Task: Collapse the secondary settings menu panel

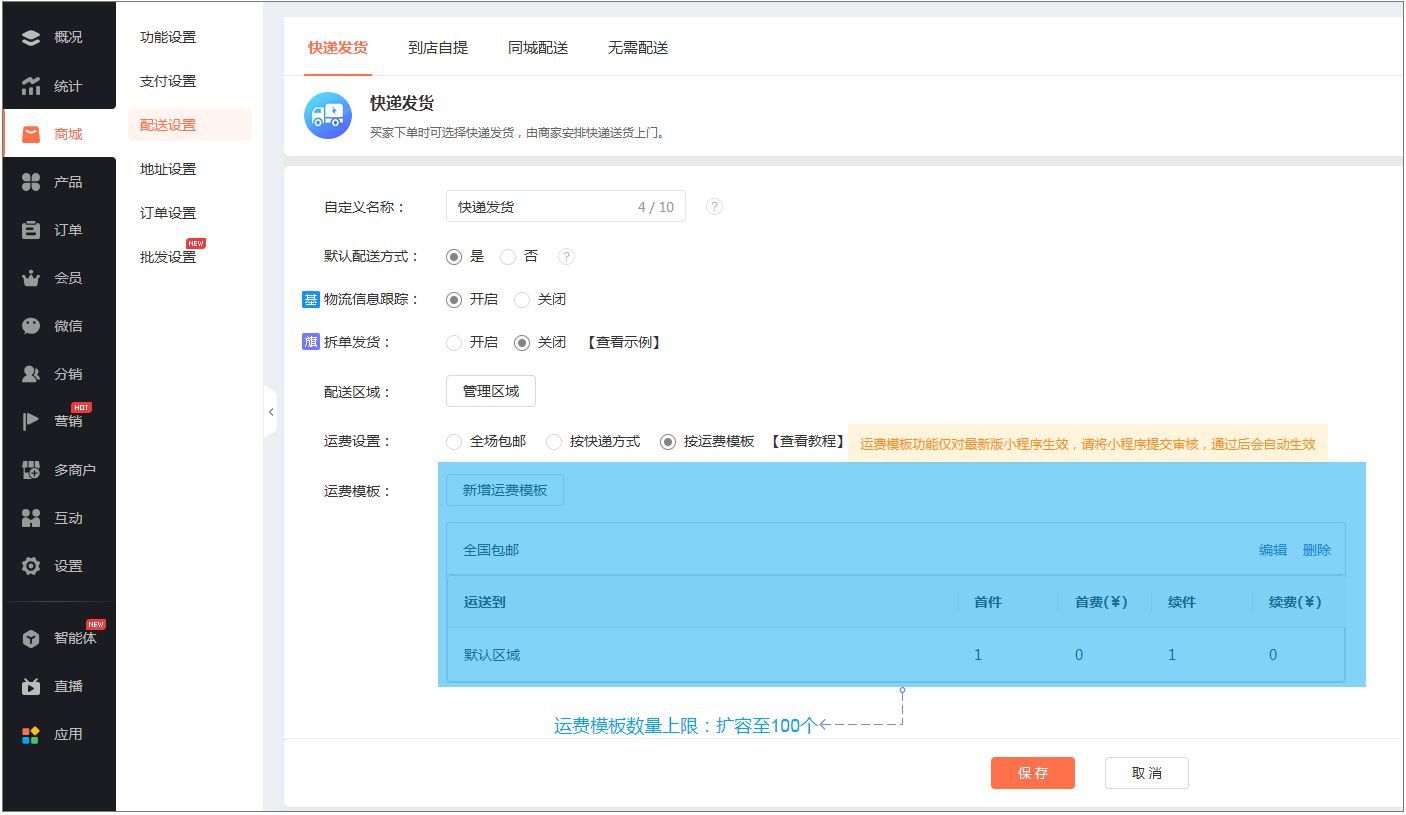Action: pos(270,412)
